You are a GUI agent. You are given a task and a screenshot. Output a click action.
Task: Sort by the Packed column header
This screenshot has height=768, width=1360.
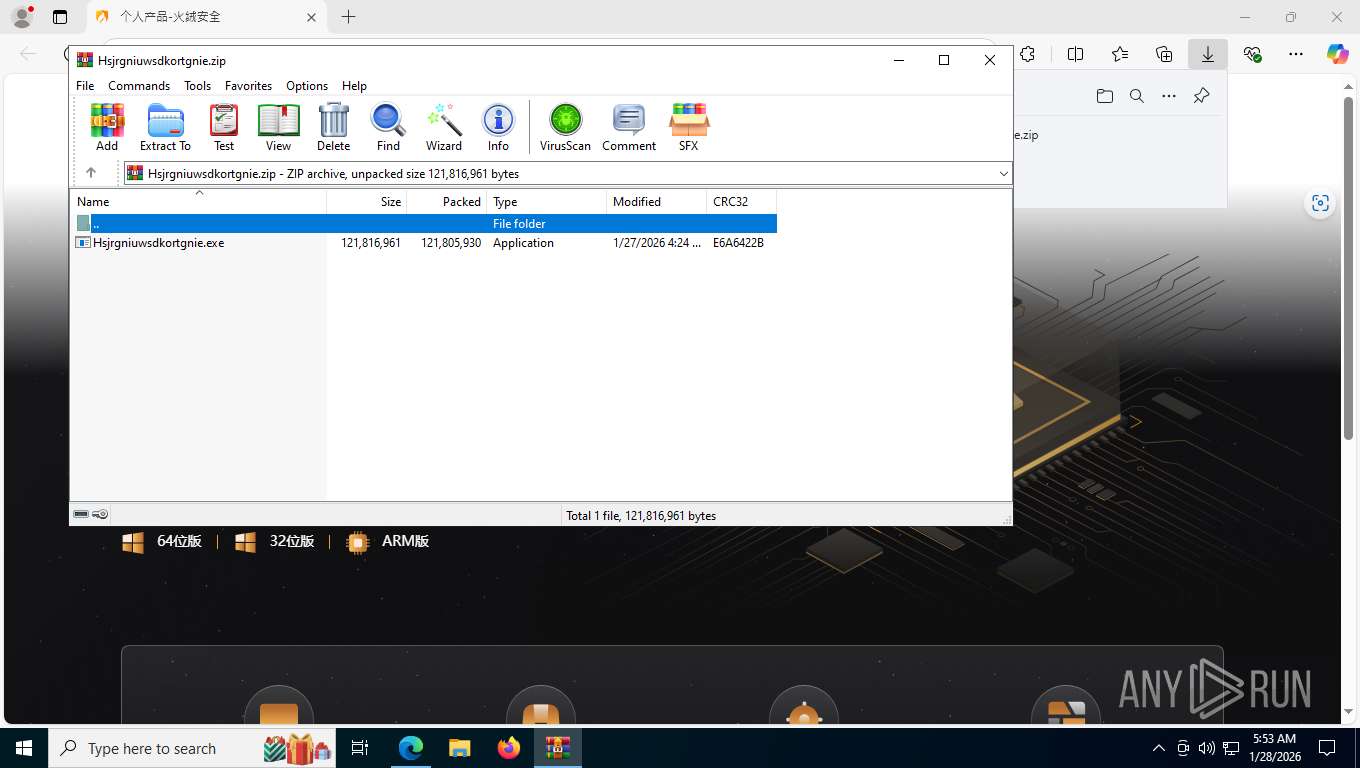pyautogui.click(x=447, y=202)
